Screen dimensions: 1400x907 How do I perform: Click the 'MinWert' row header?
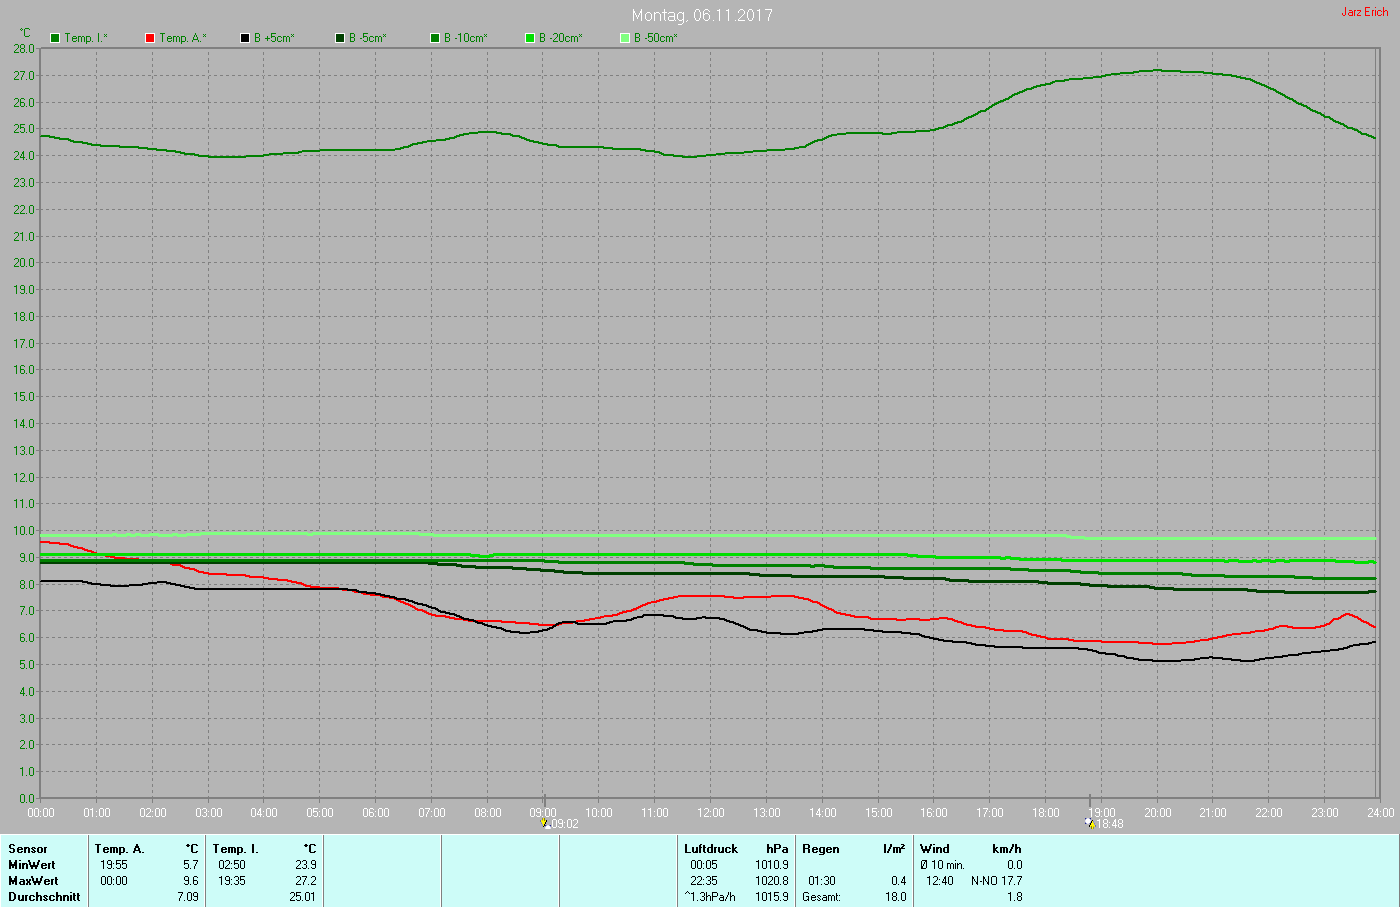click(x=32, y=865)
